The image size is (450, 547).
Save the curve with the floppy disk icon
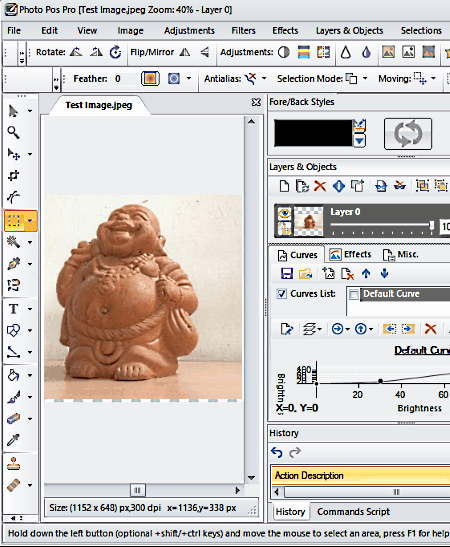[287, 274]
